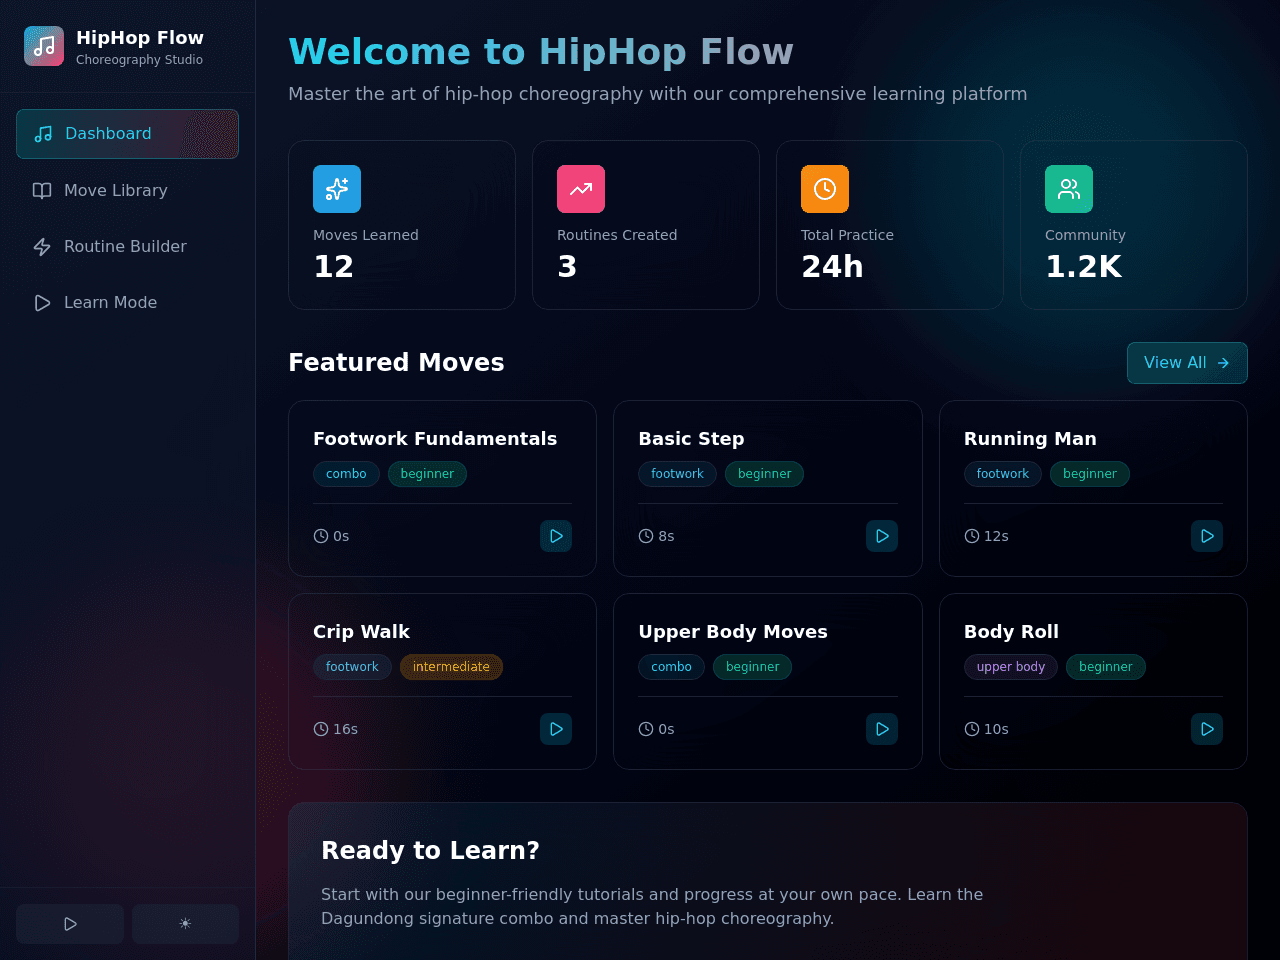Play the Running Man move
The image size is (1280, 960).
1207,536
